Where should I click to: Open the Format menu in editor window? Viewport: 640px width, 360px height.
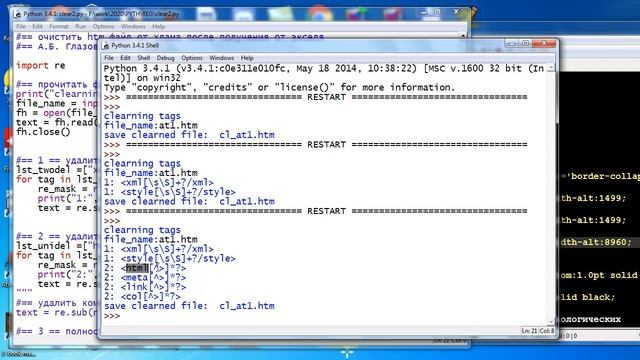point(59,27)
